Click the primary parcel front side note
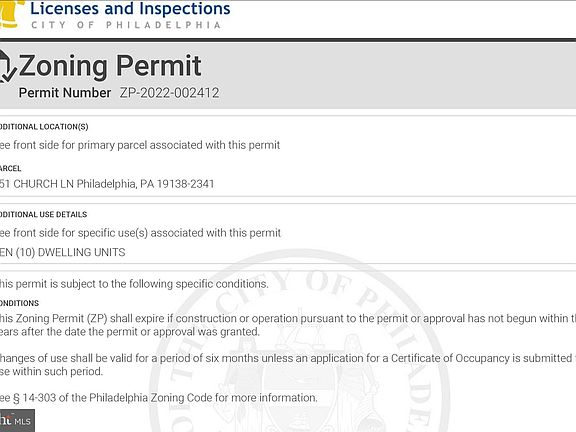Viewport: 576px width, 432px height. point(140,145)
